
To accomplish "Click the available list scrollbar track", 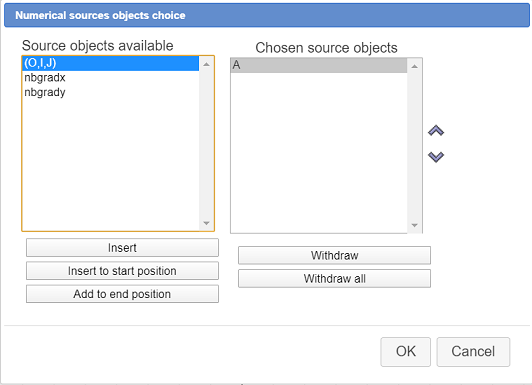I will [206, 144].
